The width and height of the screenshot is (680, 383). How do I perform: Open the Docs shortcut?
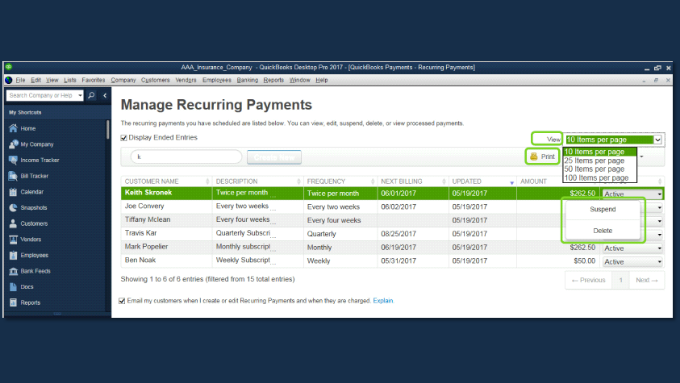[26, 287]
